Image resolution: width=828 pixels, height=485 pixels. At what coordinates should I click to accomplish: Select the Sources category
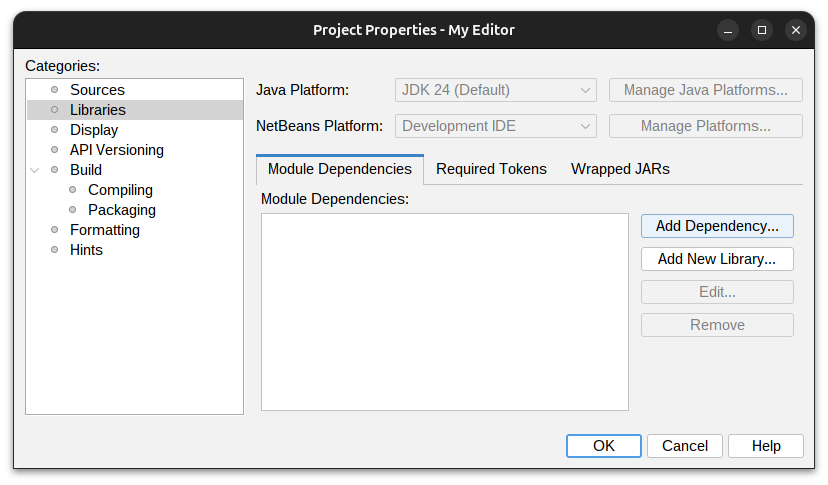click(97, 90)
